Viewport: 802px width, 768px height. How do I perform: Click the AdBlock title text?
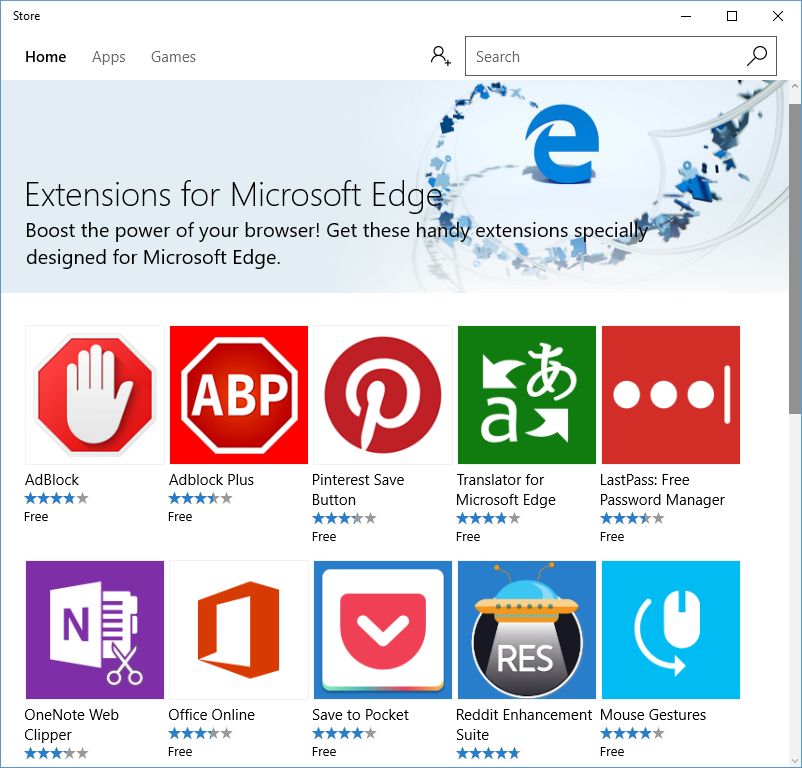[x=52, y=480]
